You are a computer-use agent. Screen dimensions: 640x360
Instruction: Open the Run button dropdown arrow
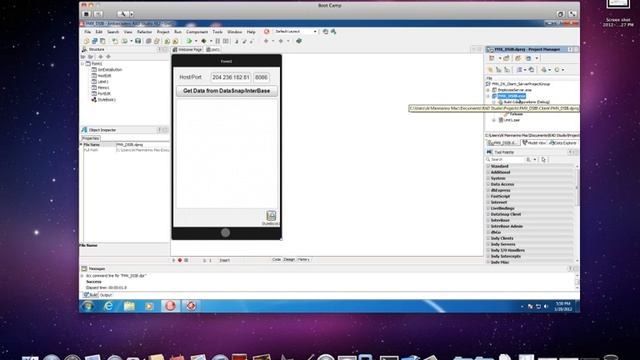click(196, 41)
